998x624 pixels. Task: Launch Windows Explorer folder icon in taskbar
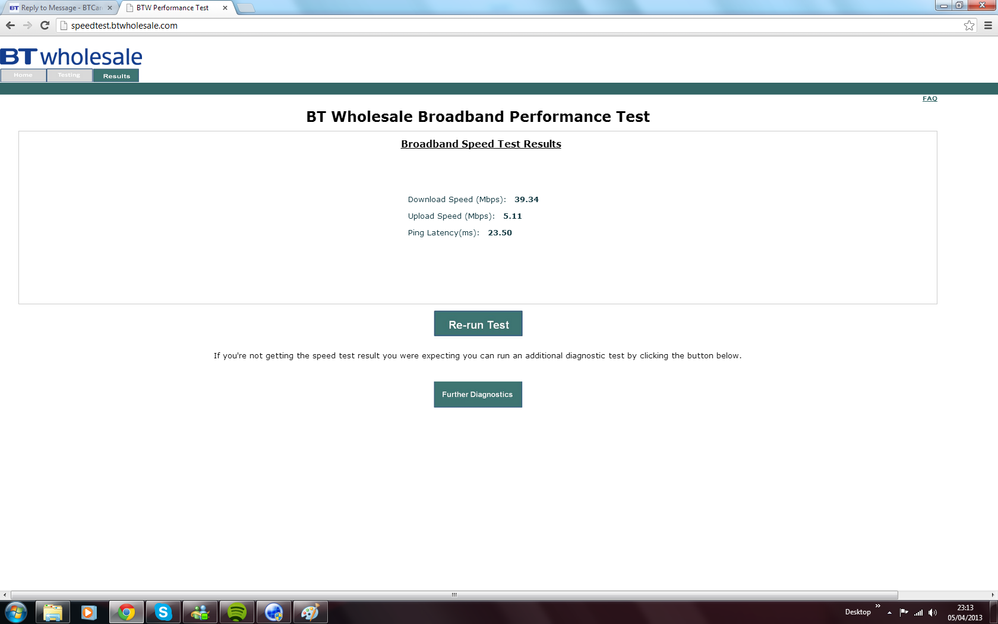tap(52, 612)
